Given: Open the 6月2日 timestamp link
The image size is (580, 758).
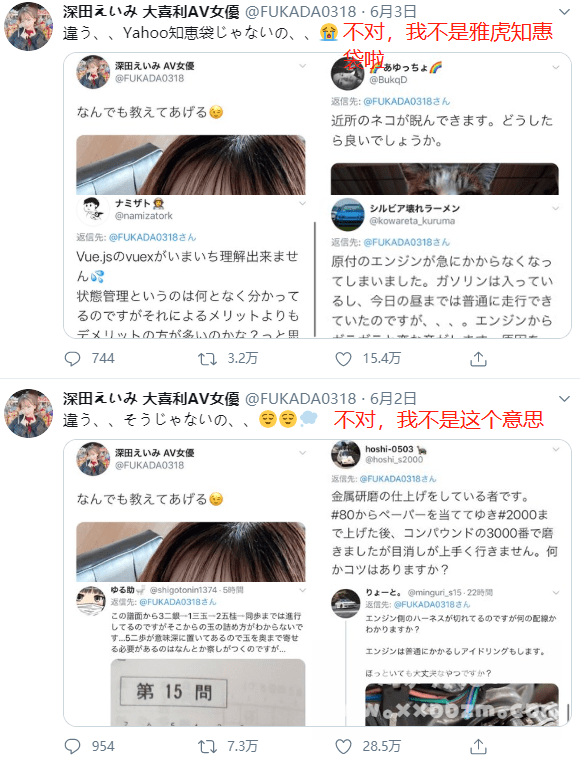Looking at the screenshot, I should pos(393,399).
